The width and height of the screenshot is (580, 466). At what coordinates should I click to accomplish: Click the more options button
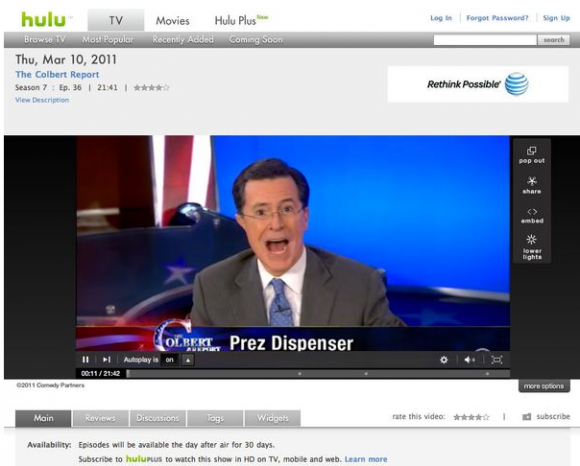544,386
